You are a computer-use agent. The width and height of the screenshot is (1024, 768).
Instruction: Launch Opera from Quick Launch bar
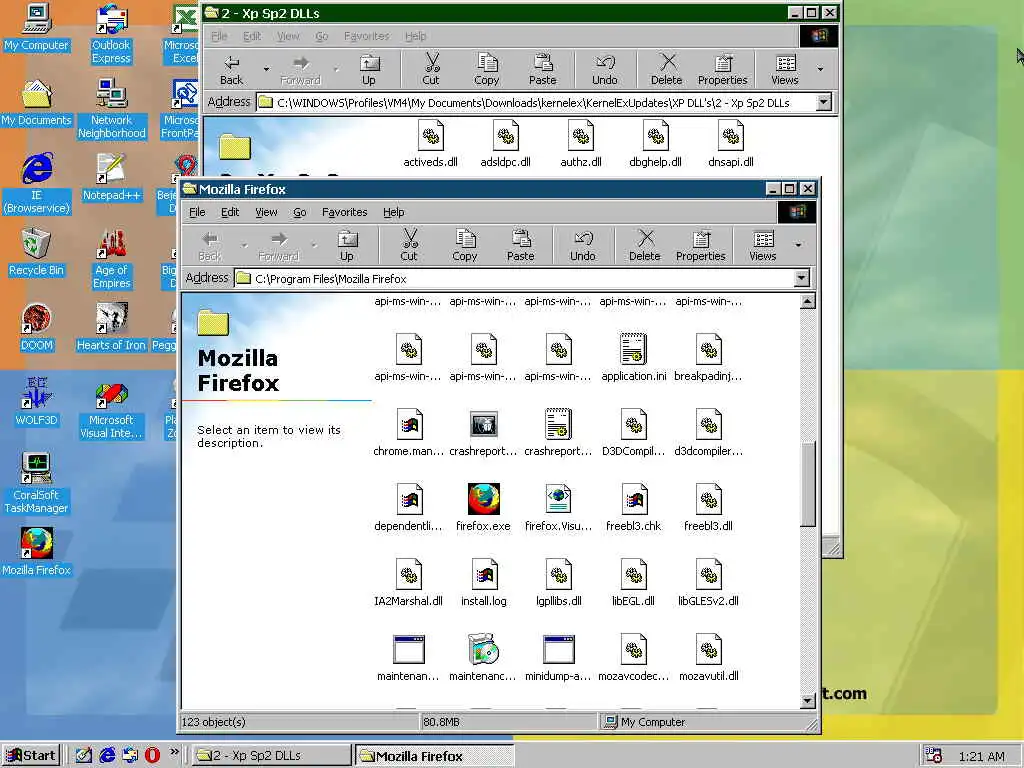click(x=152, y=756)
